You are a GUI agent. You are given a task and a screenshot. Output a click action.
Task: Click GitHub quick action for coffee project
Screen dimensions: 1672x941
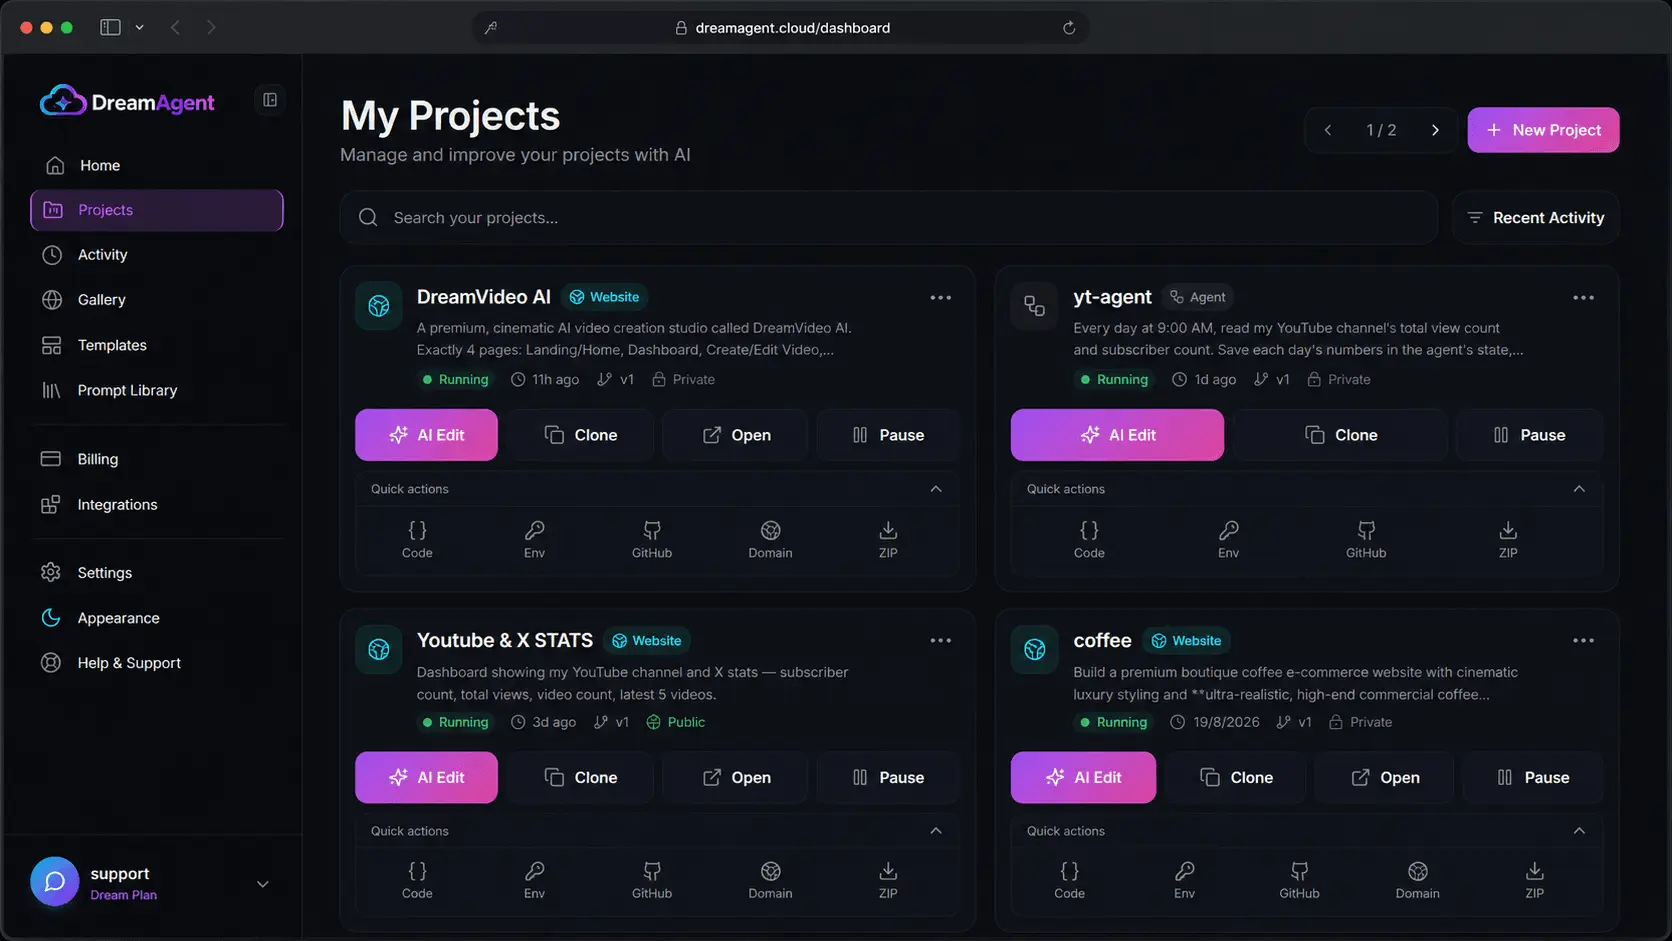(x=1299, y=881)
